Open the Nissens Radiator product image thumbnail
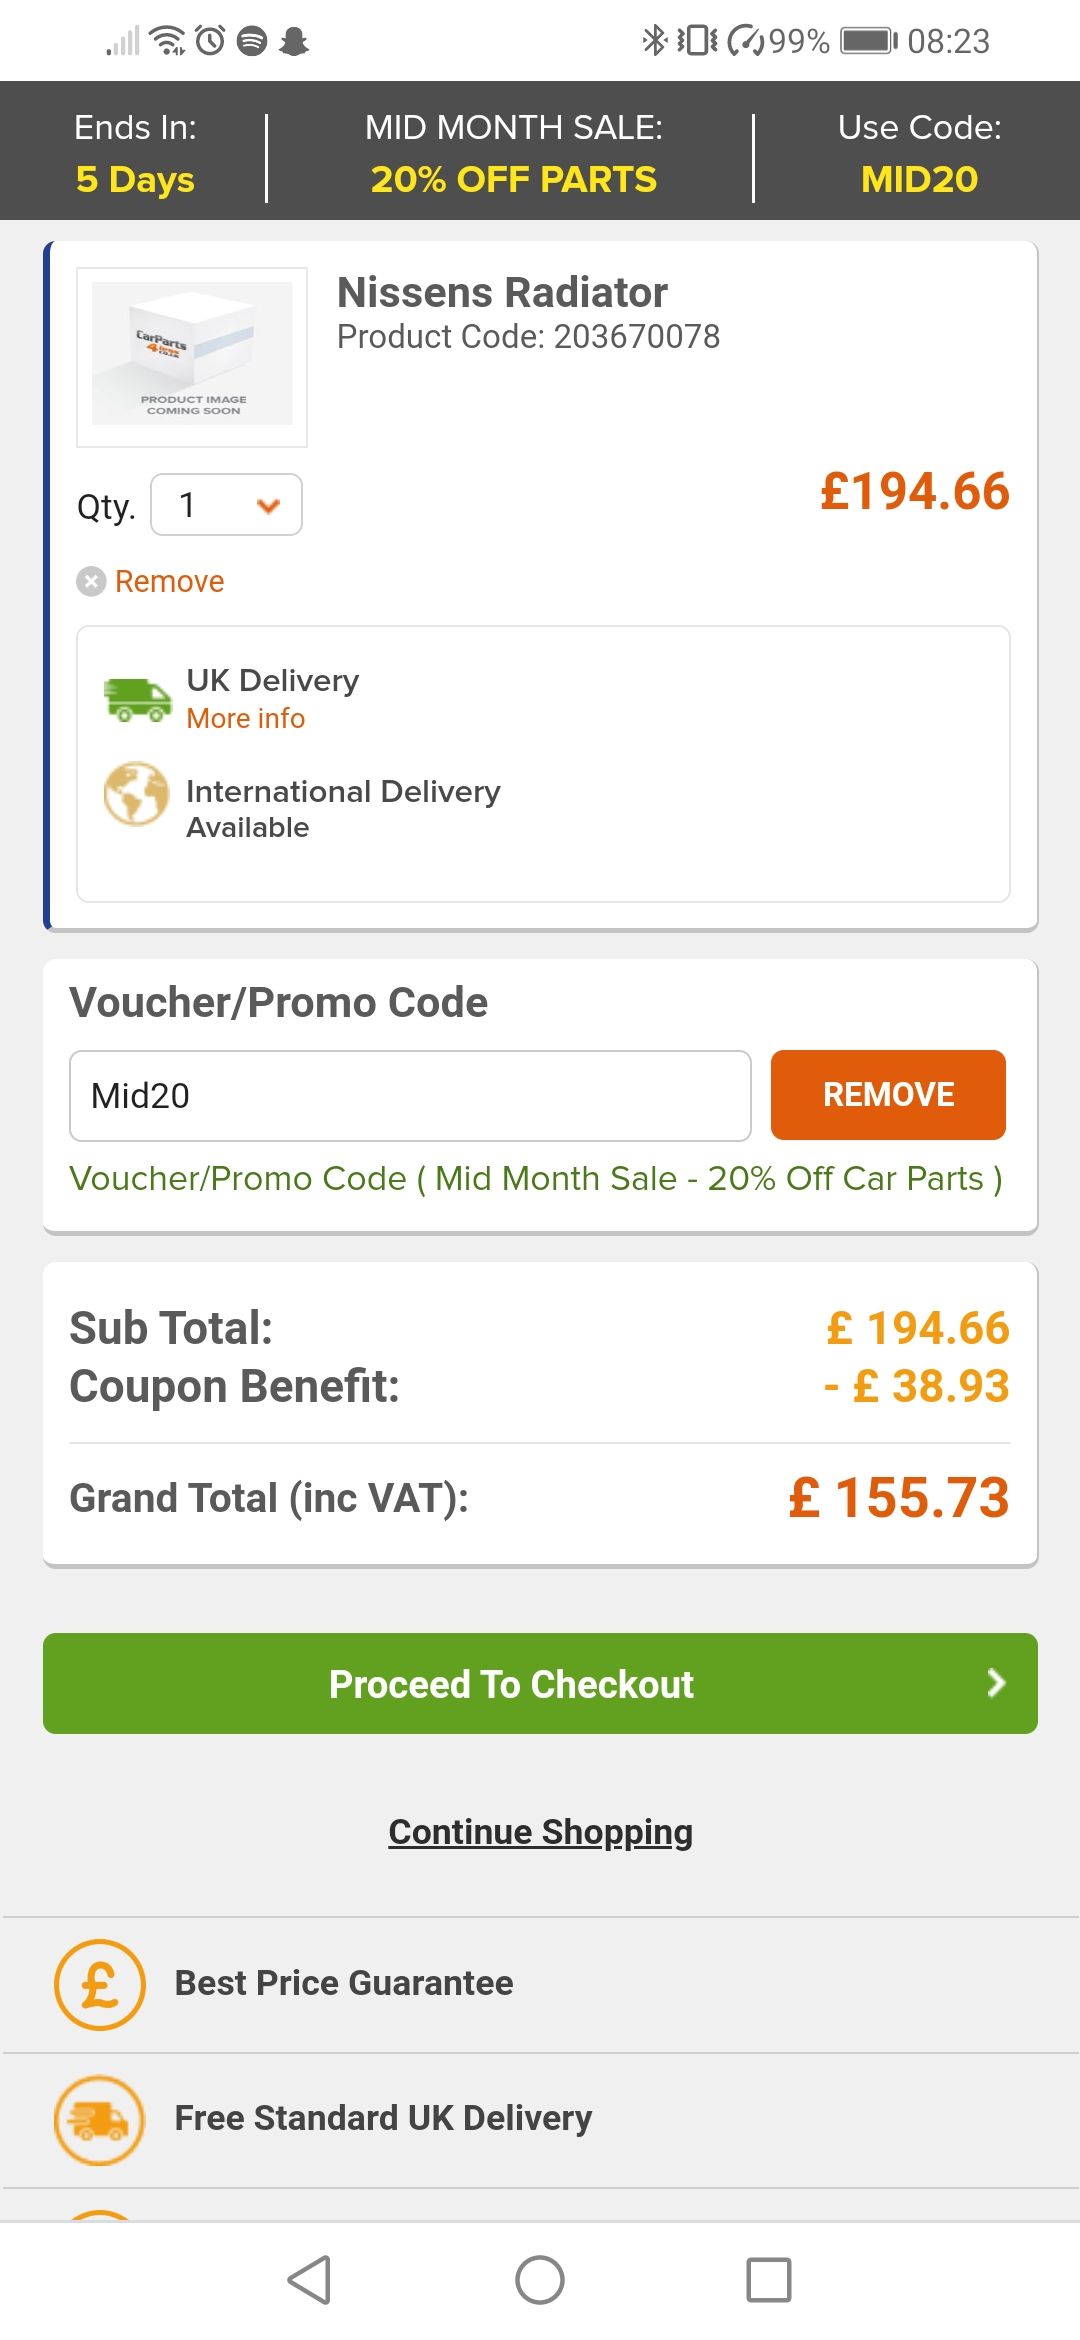 (192, 356)
